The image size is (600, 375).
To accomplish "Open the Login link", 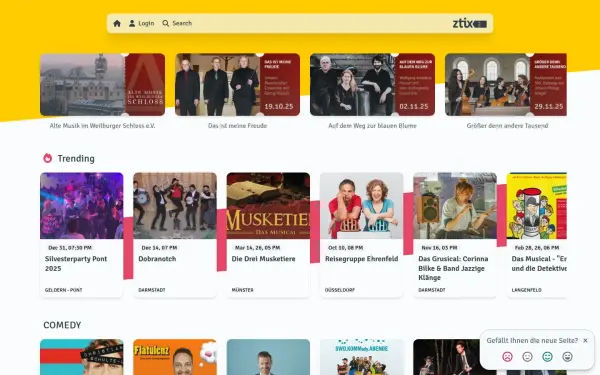I will click(141, 23).
